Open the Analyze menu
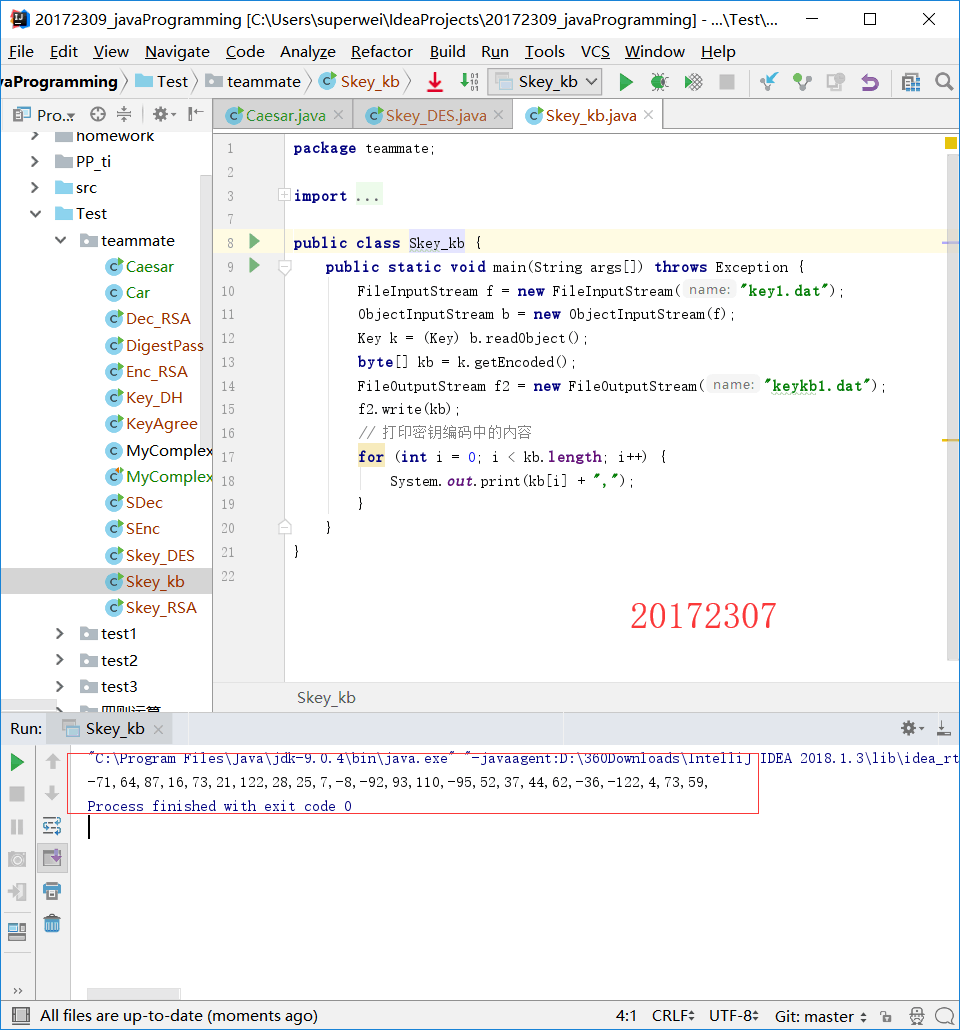Image resolution: width=960 pixels, height=1030 pixels. (308, 52)
